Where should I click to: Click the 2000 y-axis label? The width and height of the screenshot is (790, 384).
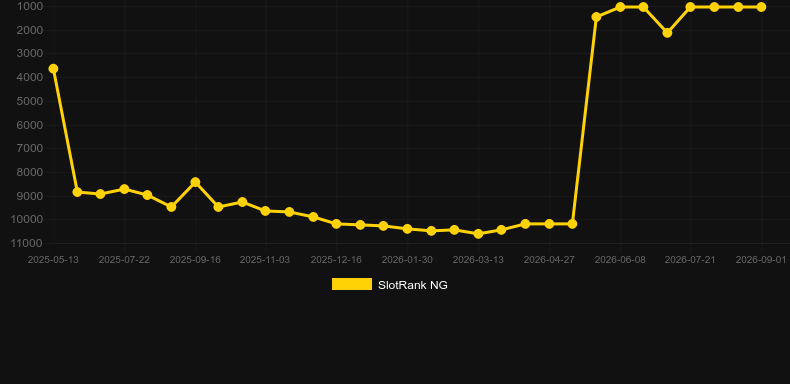[x=30, y=30]
